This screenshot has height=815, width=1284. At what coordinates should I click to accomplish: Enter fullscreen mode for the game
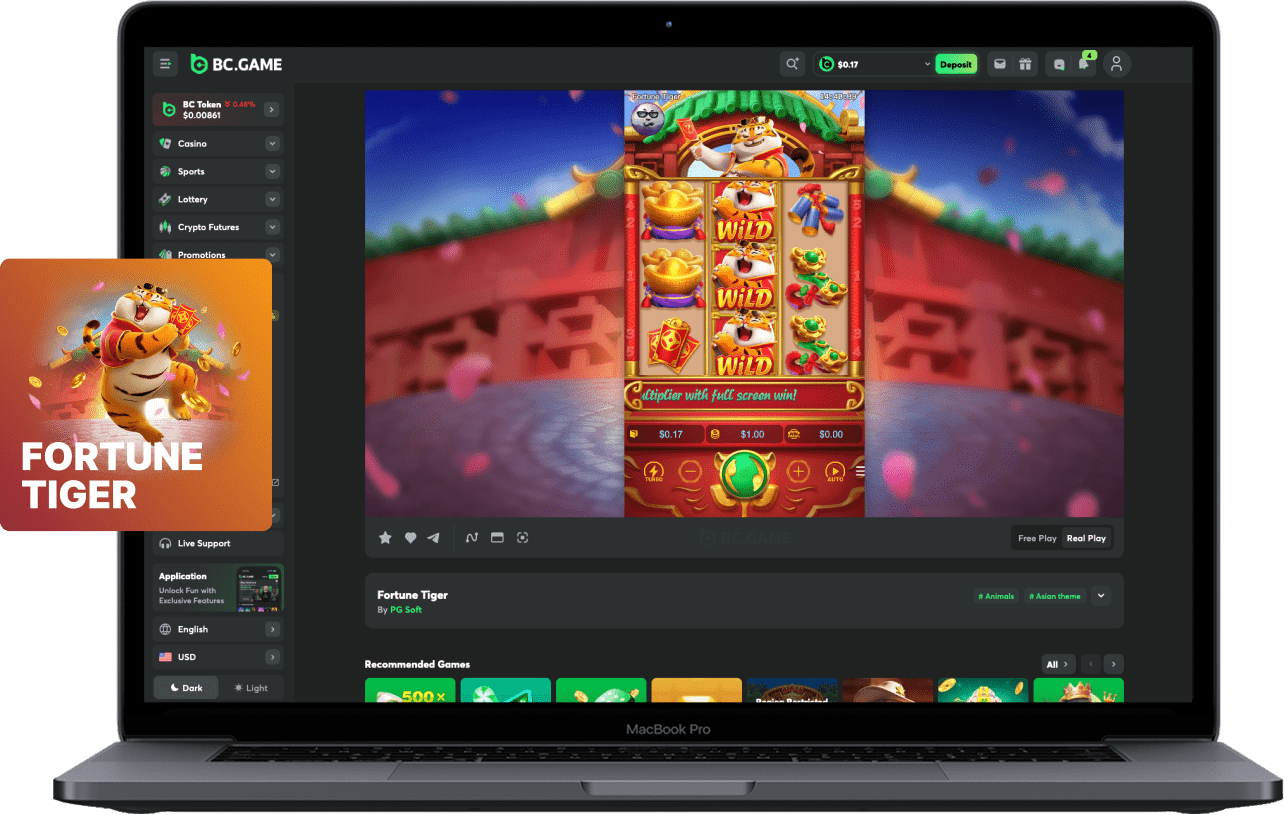tap(522, 538)
